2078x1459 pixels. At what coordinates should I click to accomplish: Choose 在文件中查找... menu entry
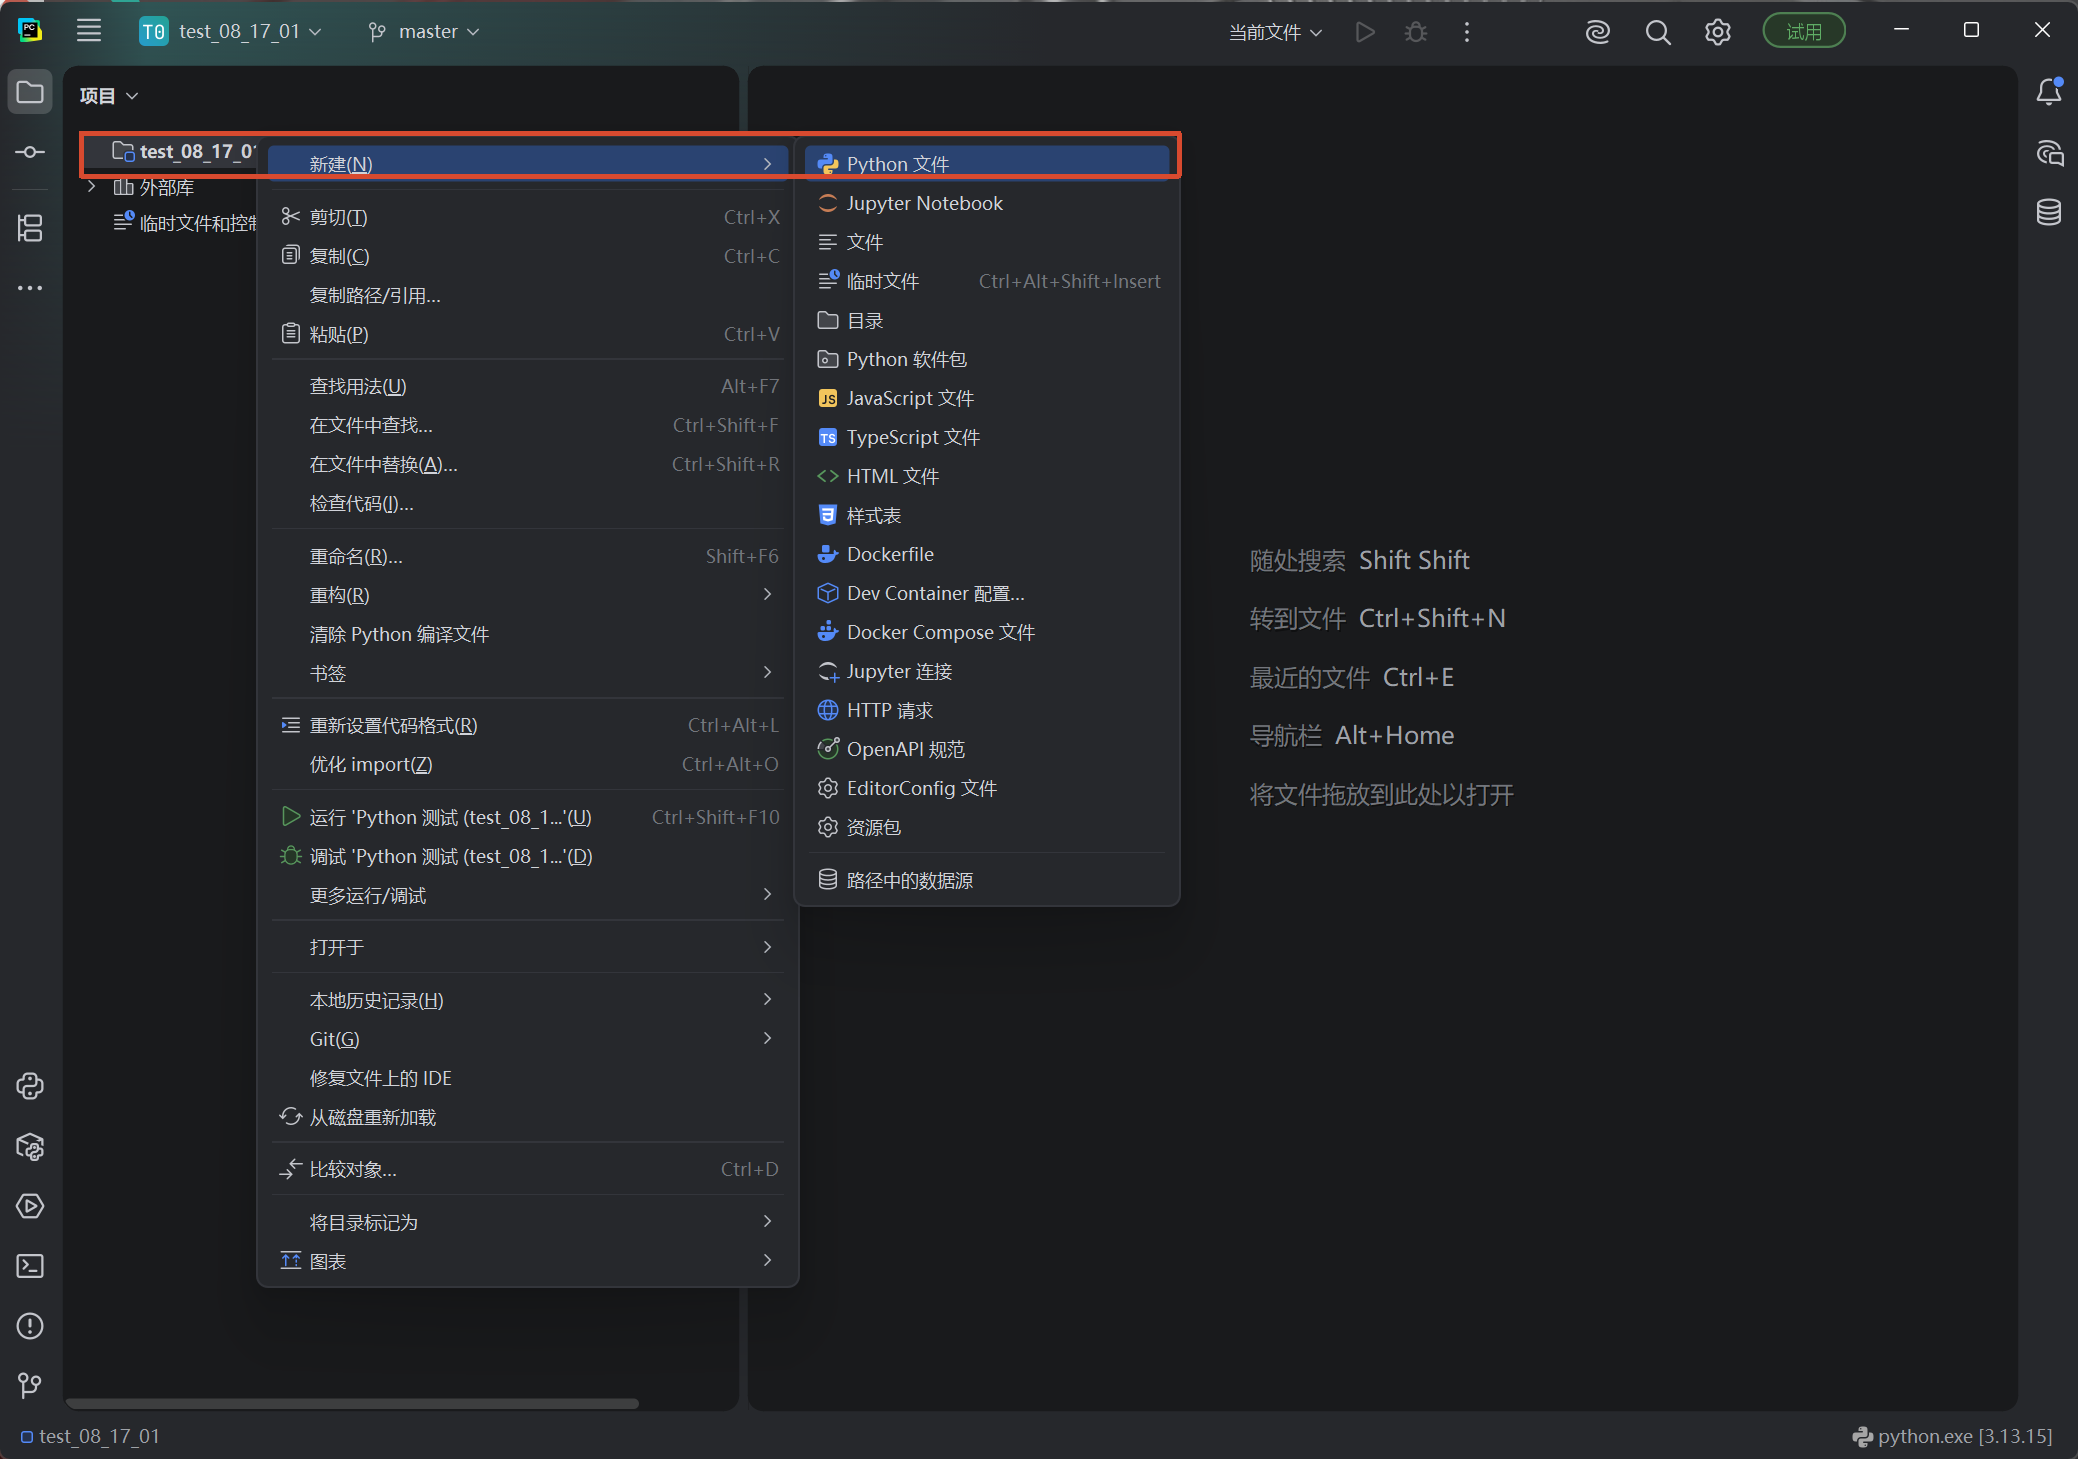tap(528, 425)
